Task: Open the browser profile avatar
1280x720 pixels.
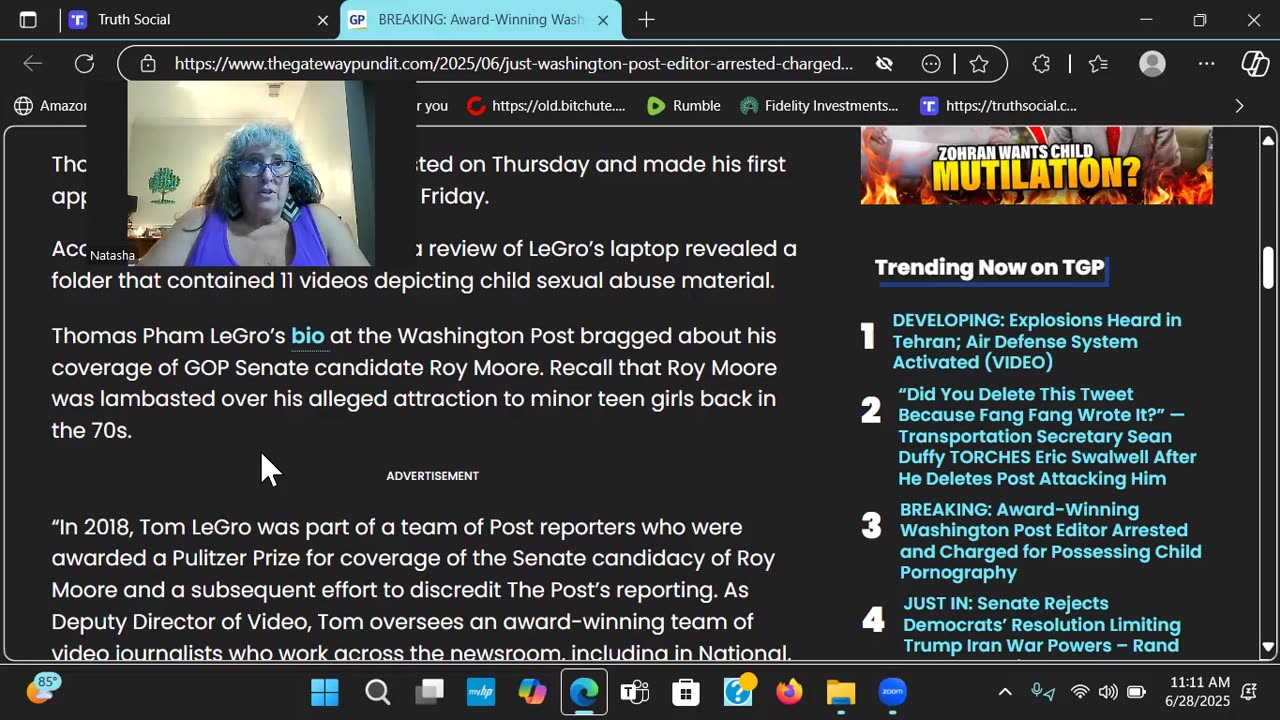Action: coord(1153,64)
